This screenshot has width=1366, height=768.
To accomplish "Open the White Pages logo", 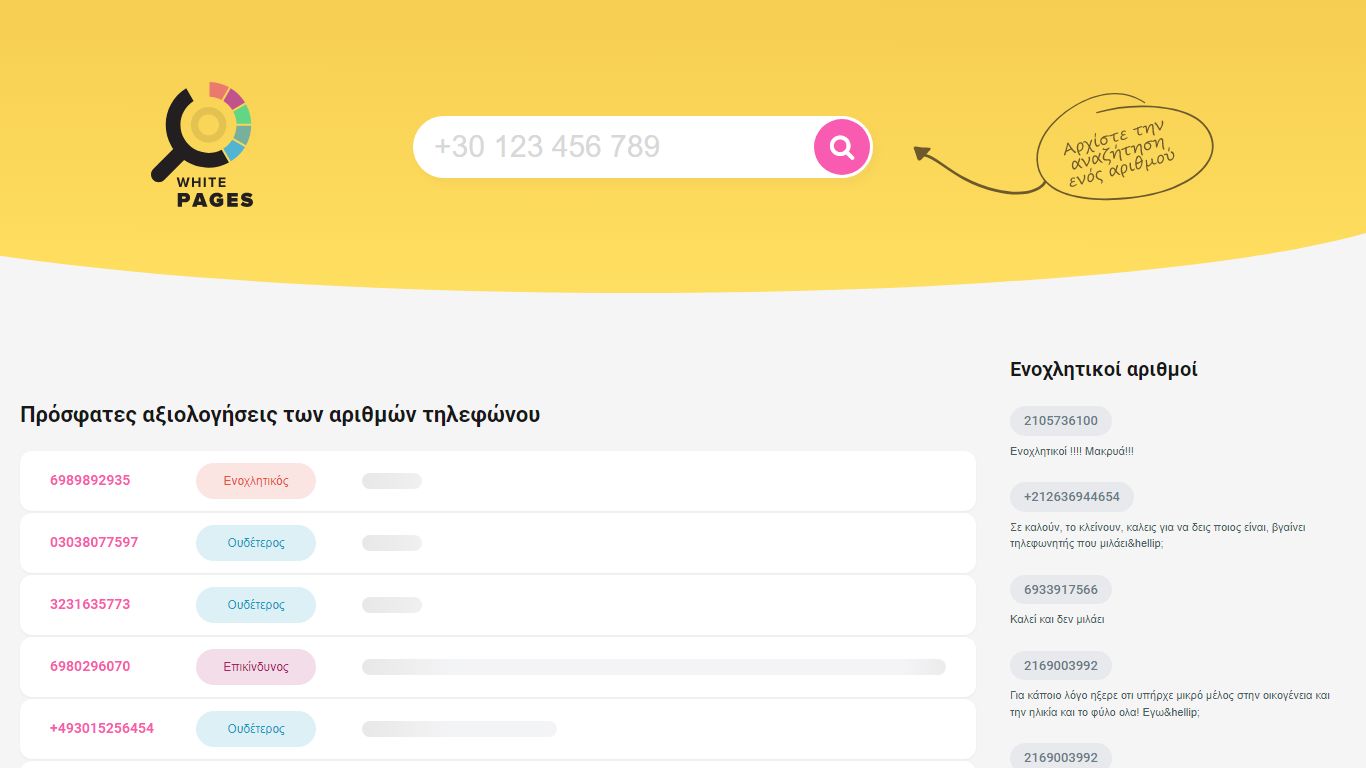I will pos(202,145).
